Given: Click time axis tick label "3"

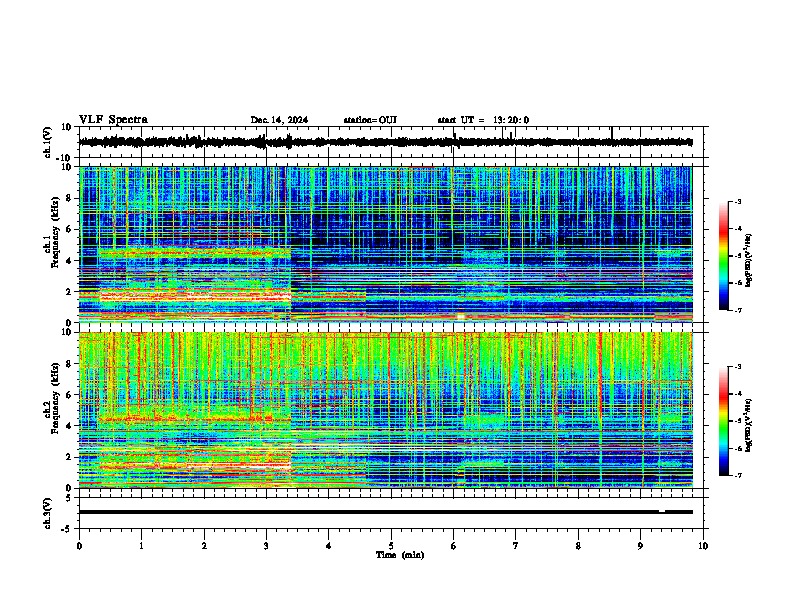Looking at the screenshot, I should (266, 546).
